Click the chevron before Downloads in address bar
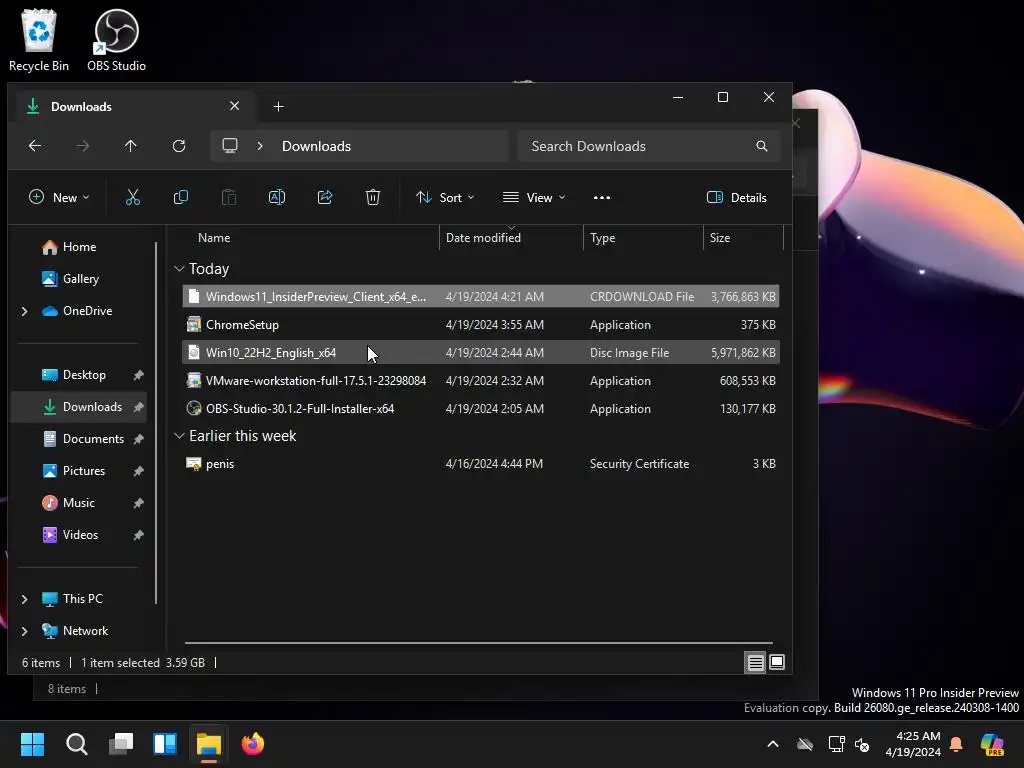Screen dimensions: 1024x768 (260, 146)
